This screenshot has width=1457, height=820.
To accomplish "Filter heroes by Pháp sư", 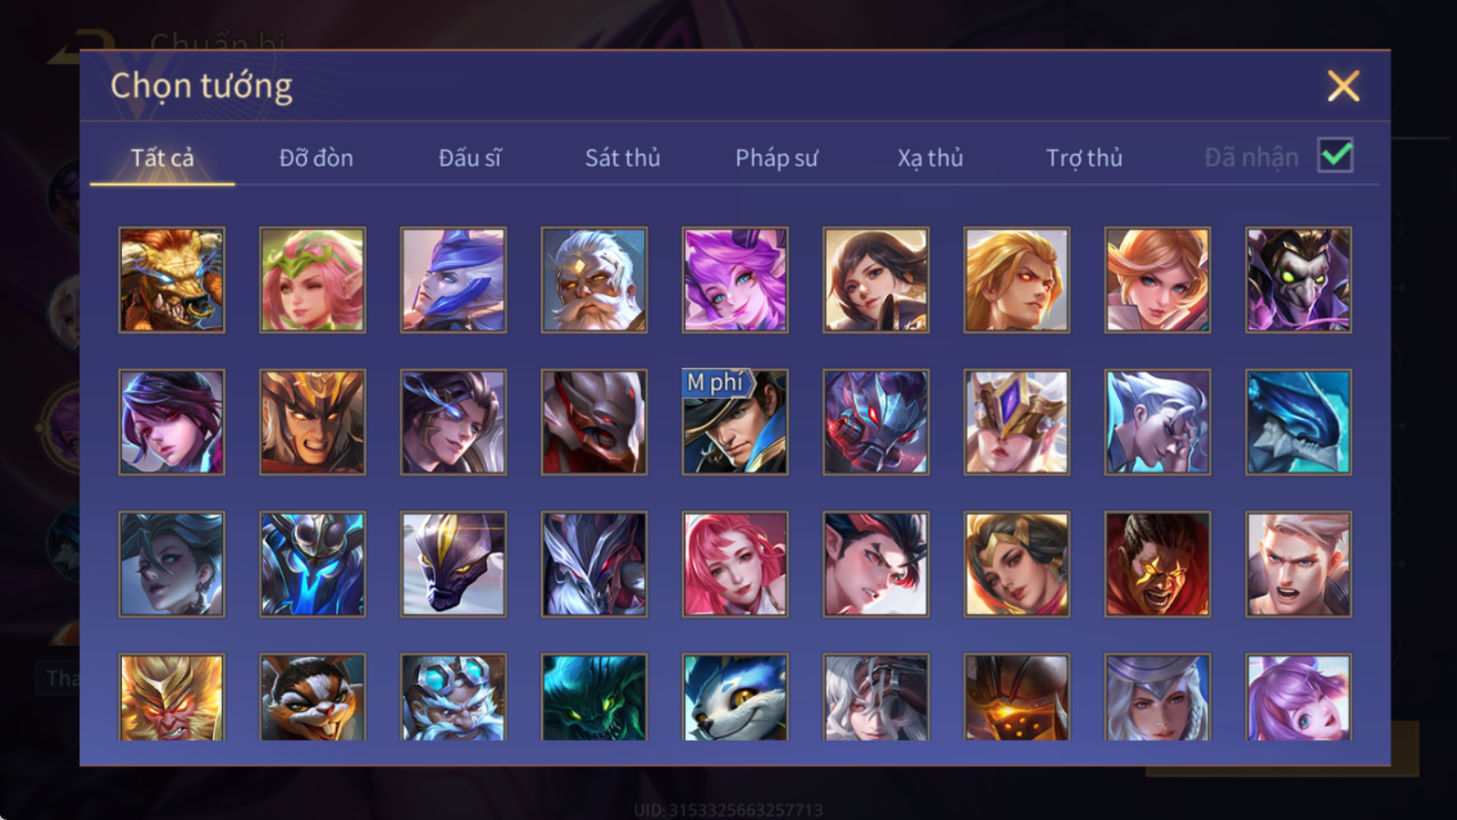I will click(777, 158).
